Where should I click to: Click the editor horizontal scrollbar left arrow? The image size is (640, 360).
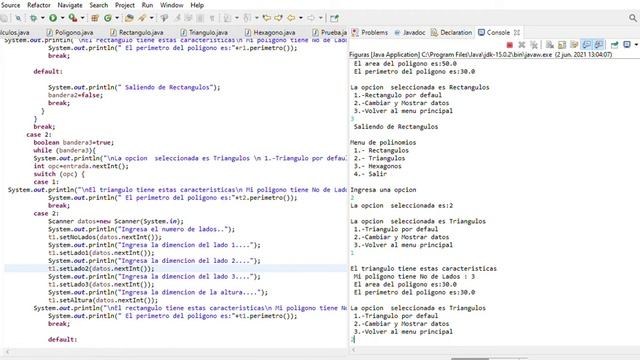[7, 351]
